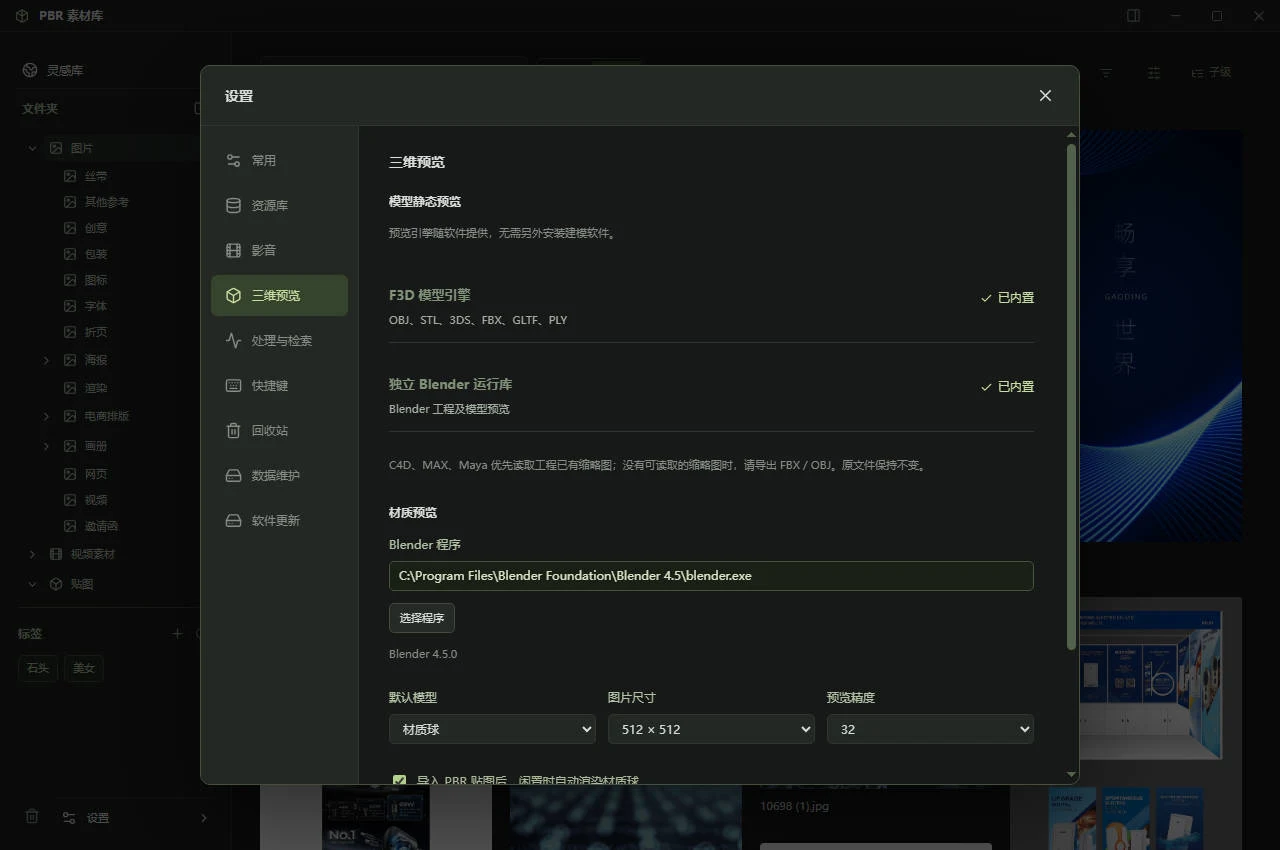Collapse the 图片 folder chevron

tap(32, 148)
